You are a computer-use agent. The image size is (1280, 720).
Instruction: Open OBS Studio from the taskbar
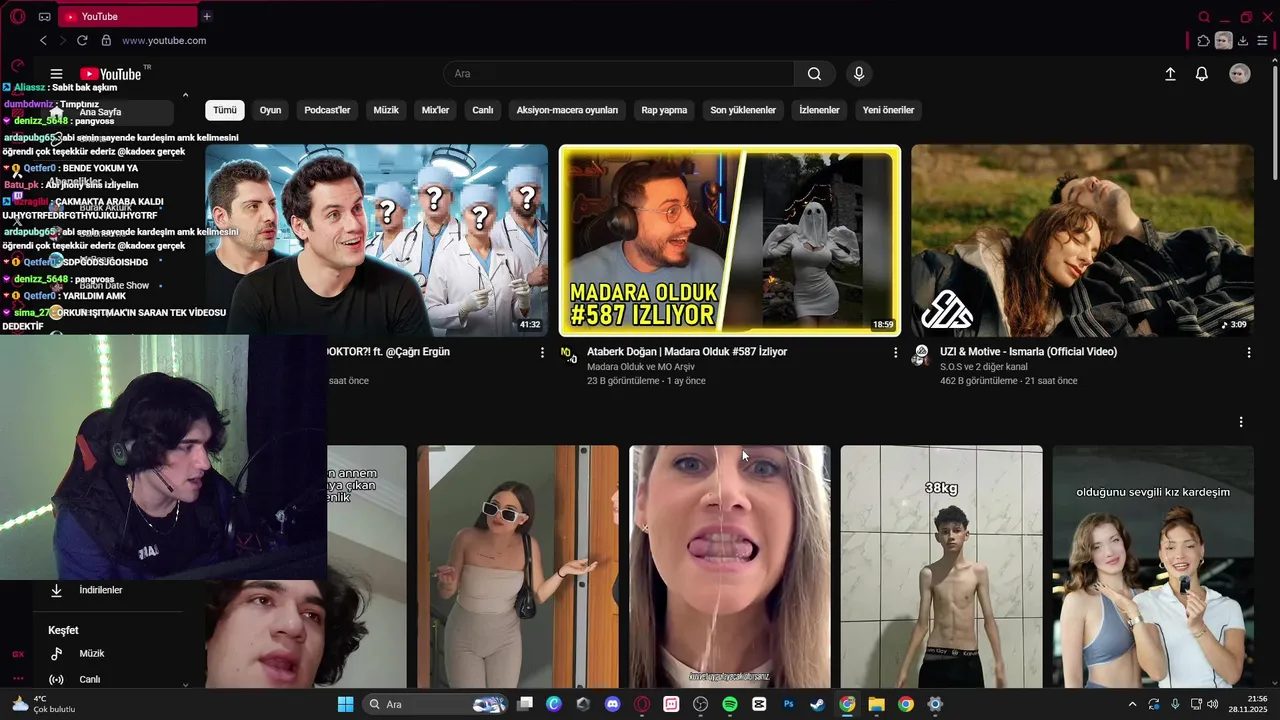point(701,704)
